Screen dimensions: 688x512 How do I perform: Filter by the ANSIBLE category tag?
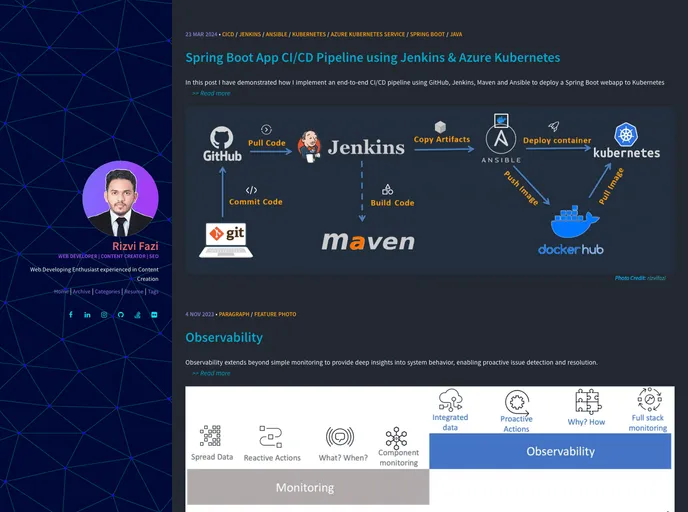[276, 34]
